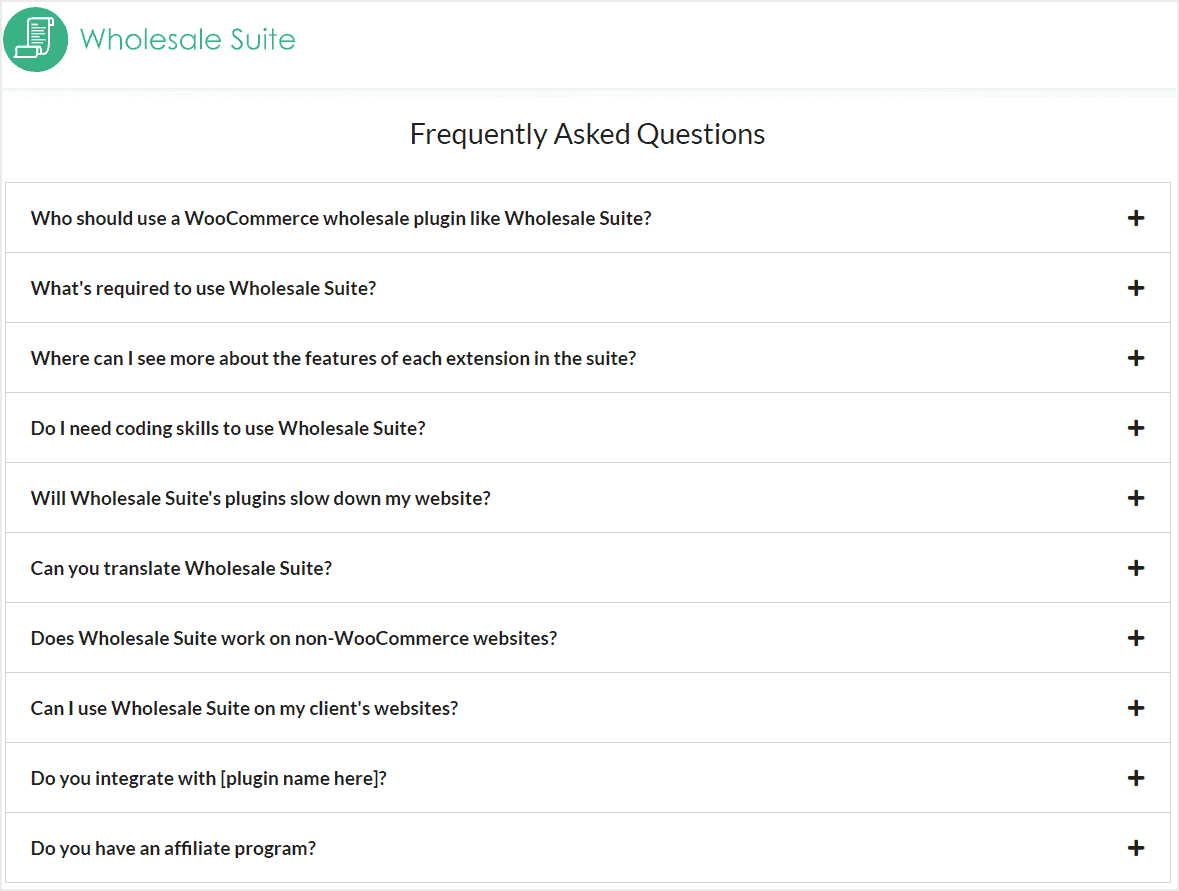This screenshot has height=891, width=1179.
Task: Click plus icon next to coding skills question
Action: 1135,428
